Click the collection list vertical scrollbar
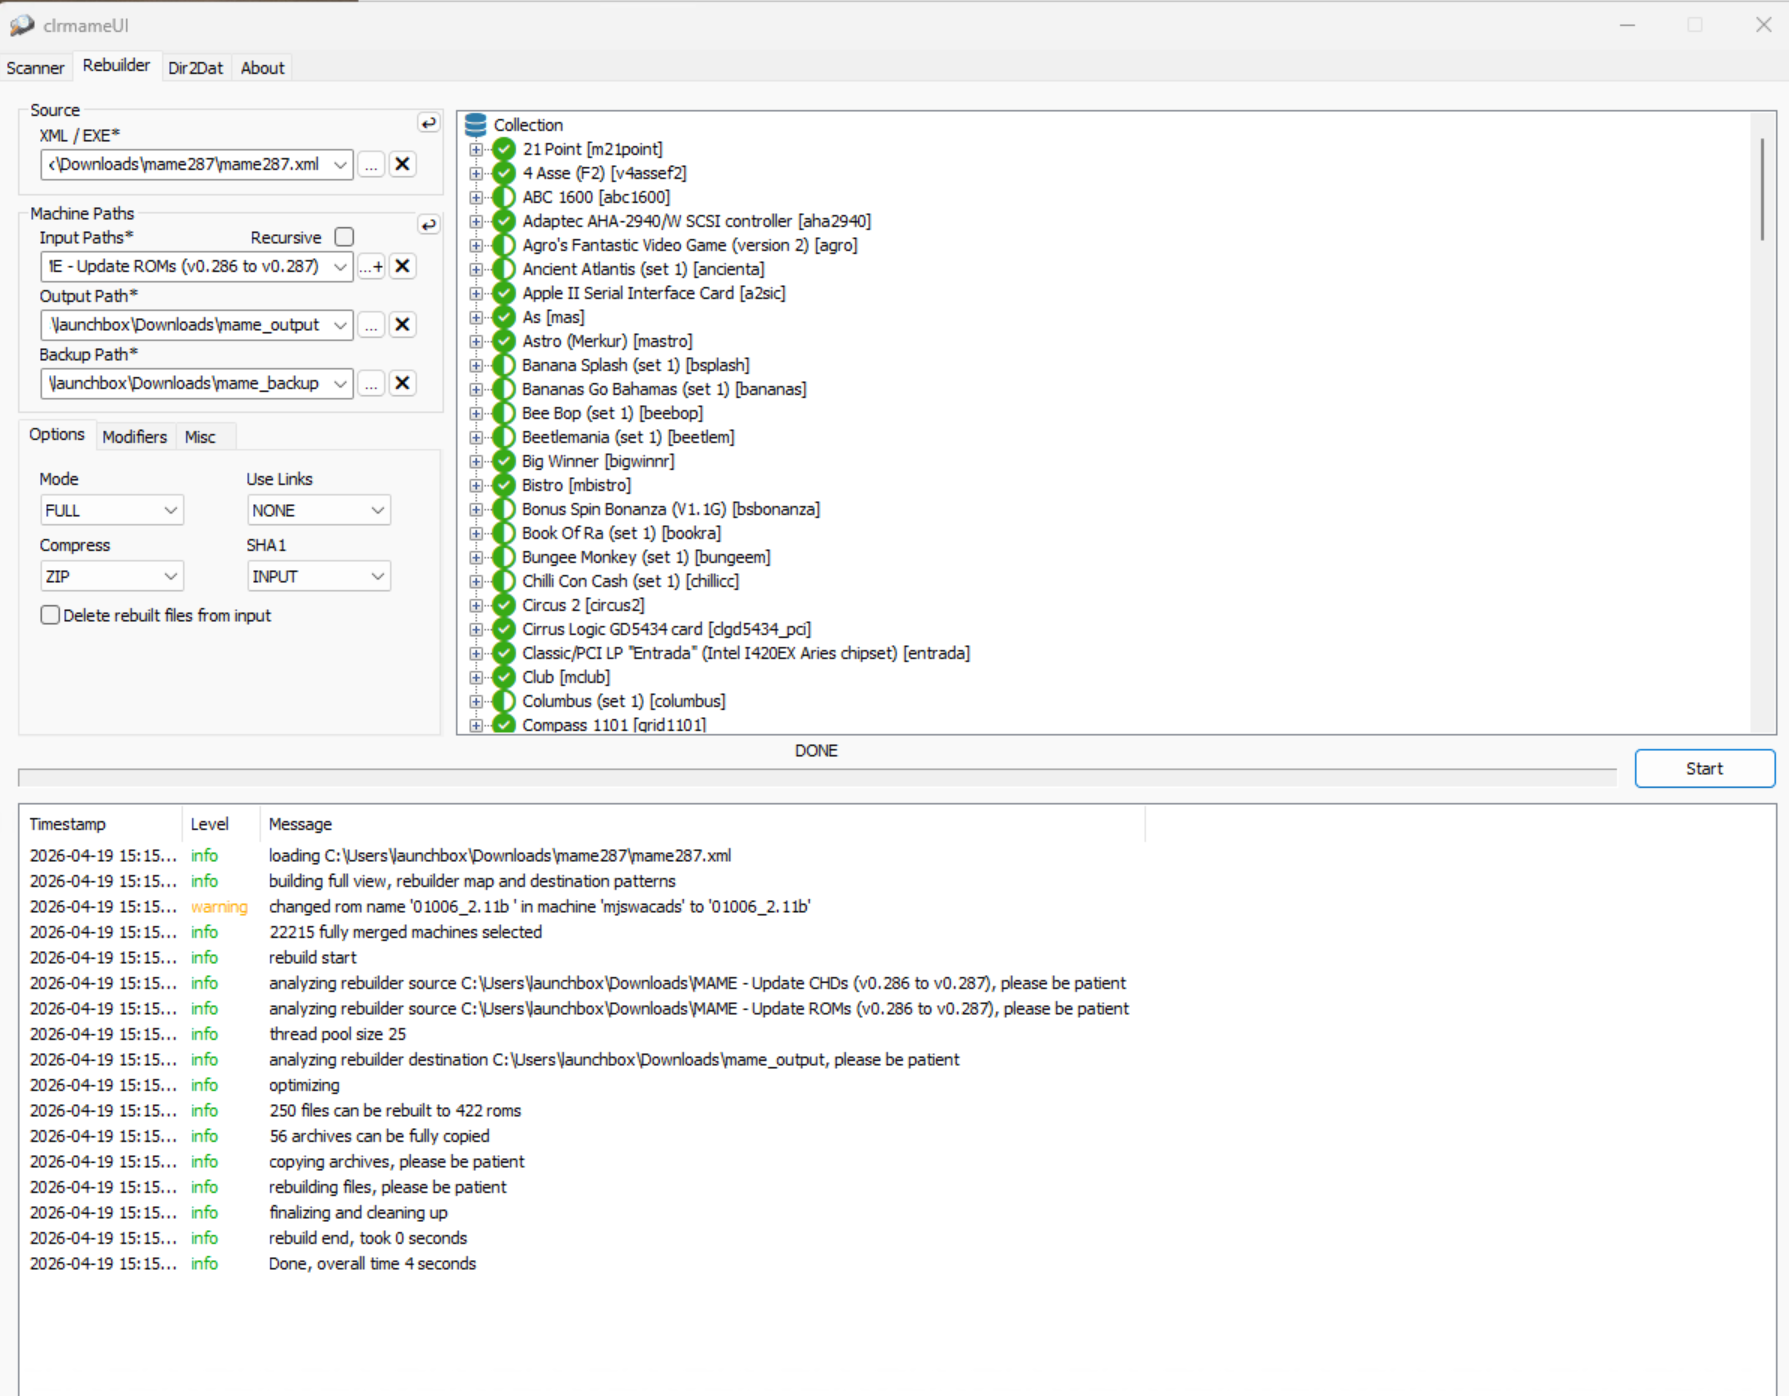The image size is (1789, 1396). [x=1762, y=190]
